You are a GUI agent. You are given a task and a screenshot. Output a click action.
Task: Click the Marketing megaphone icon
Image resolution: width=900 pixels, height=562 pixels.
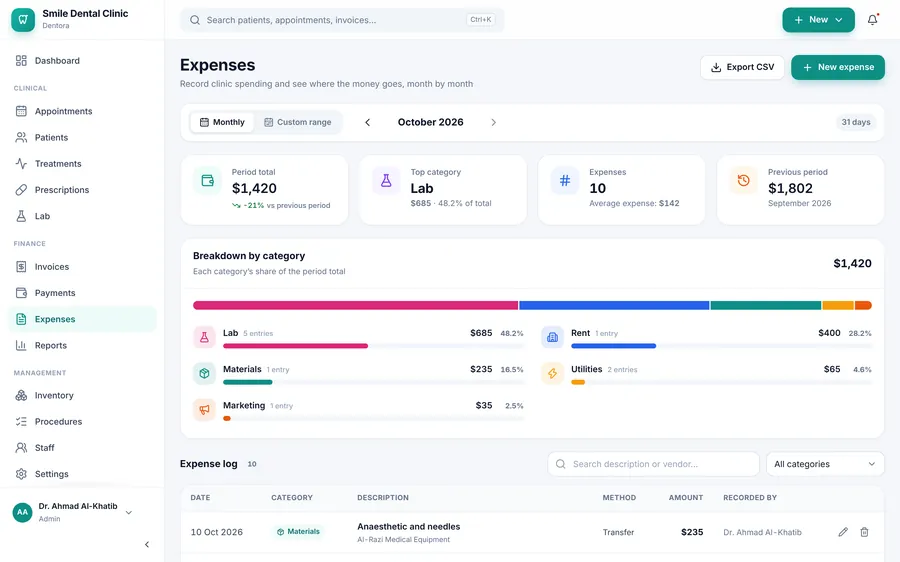(x=204, y=410)
